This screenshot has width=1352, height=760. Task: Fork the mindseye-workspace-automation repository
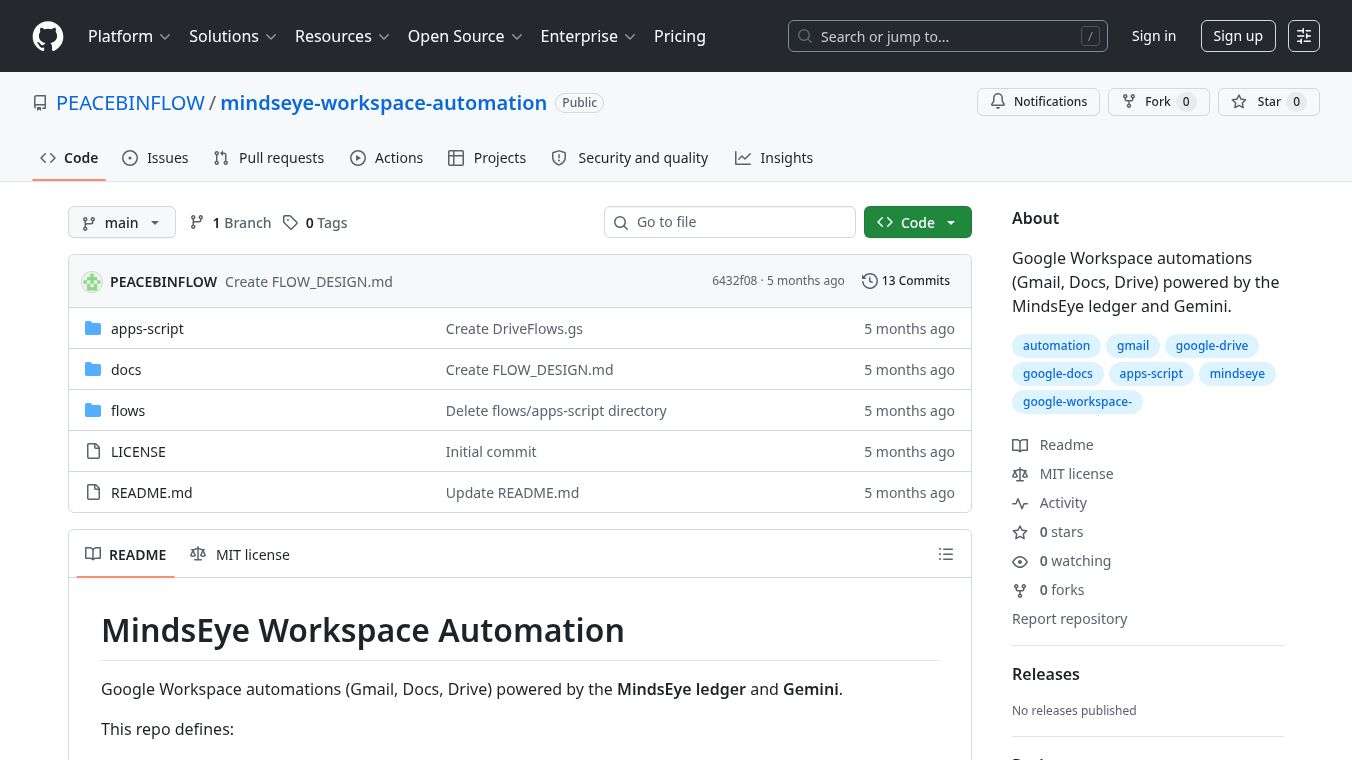click(x=1158, y=102)
